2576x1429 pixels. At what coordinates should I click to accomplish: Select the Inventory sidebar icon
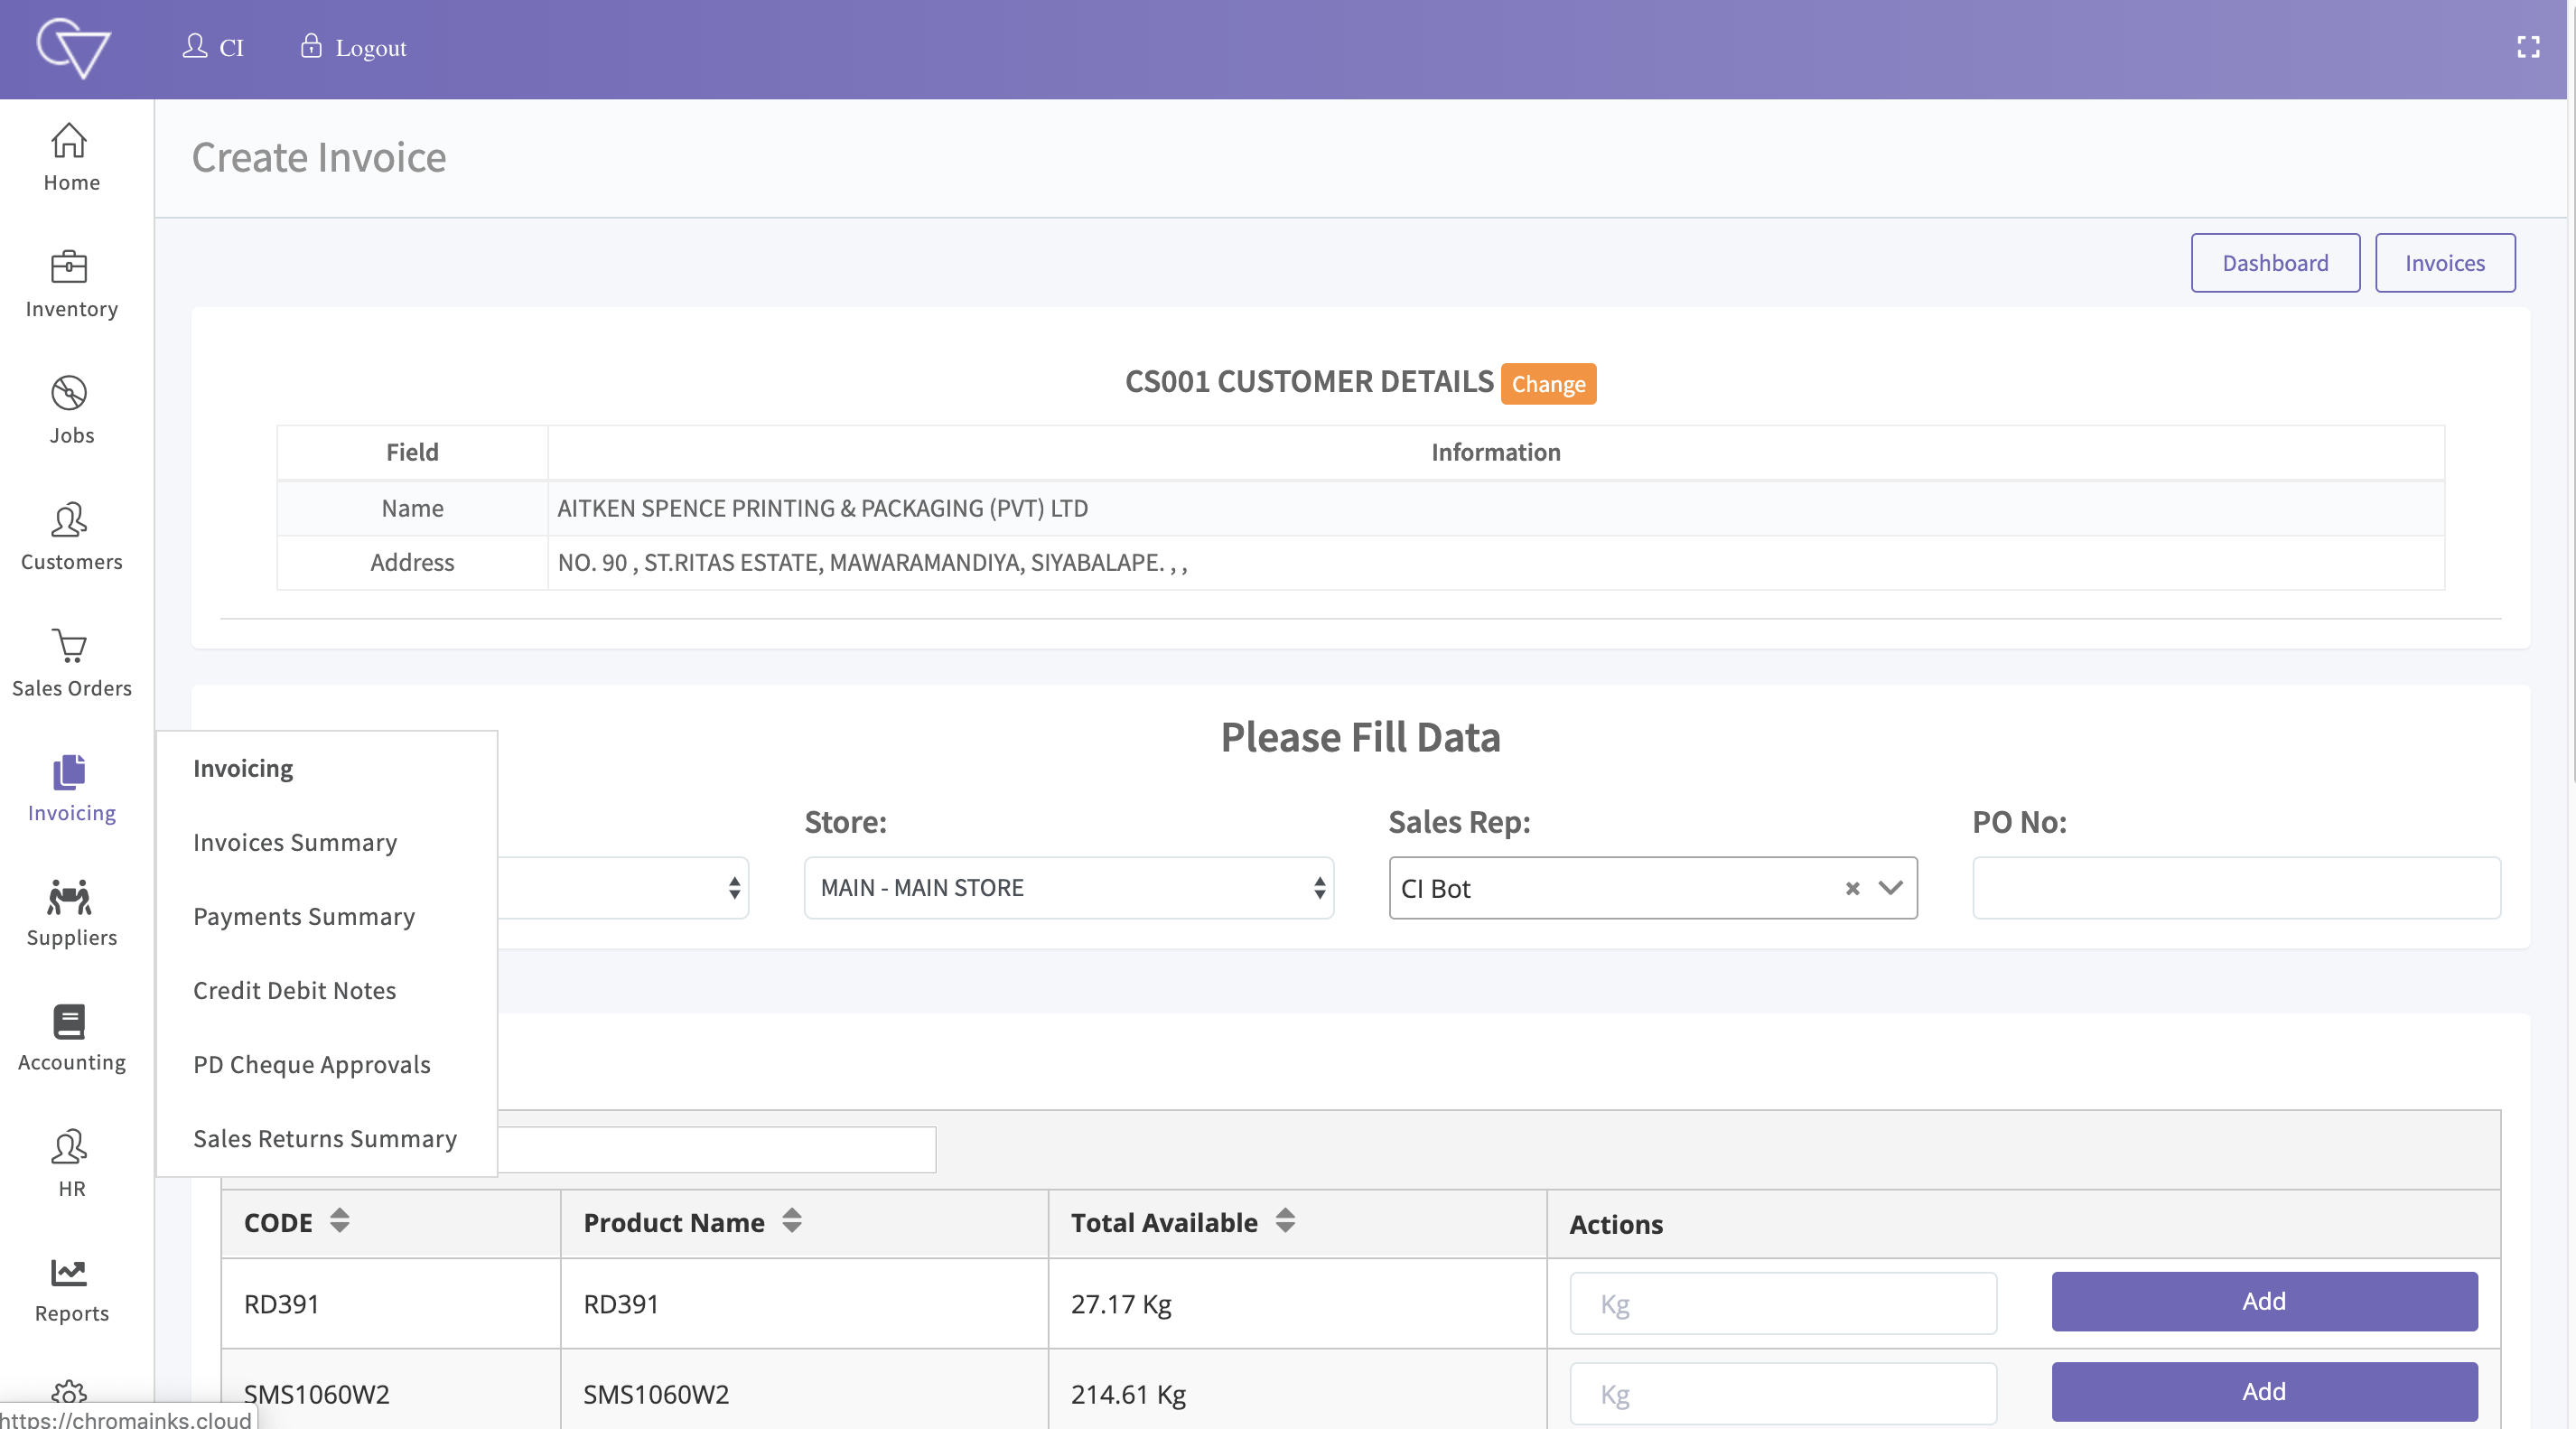pyautogui.click(x=70, y=284)
